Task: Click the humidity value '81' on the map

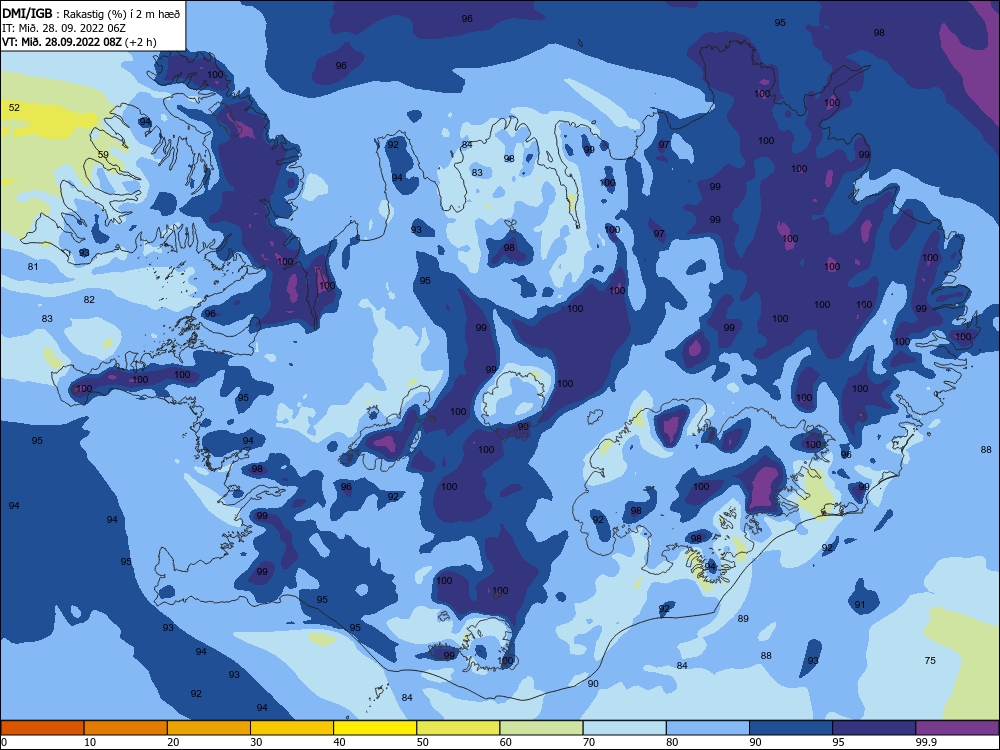Action: [x=33, y=267]
